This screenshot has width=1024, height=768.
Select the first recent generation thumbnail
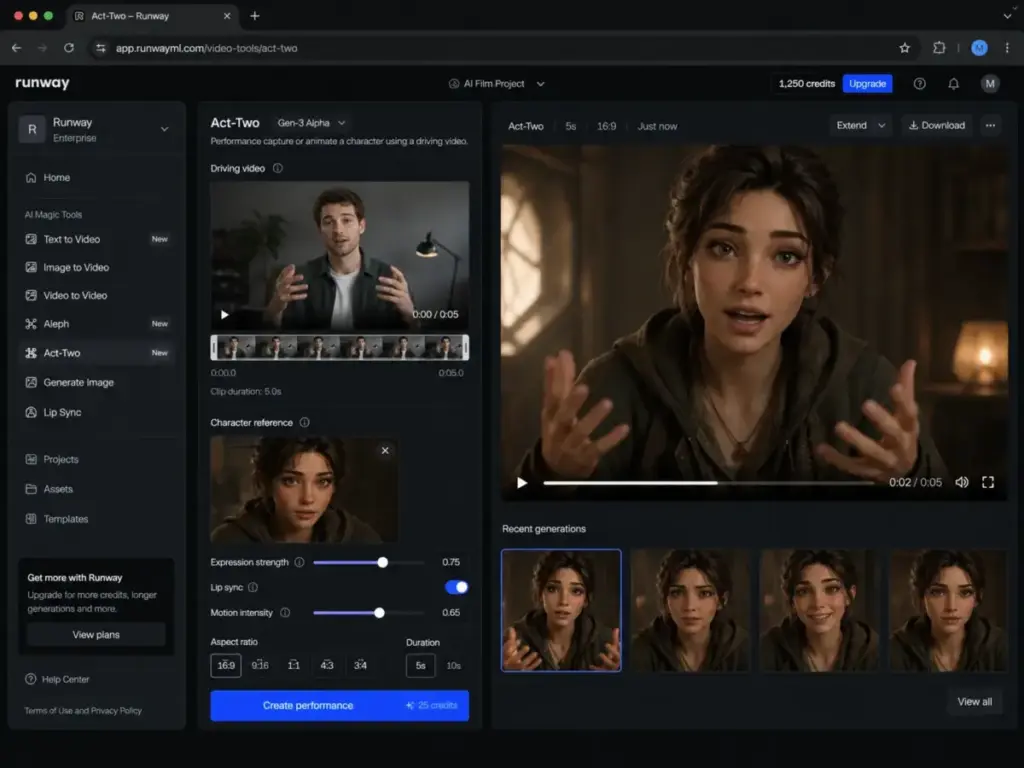pos(561,610)
